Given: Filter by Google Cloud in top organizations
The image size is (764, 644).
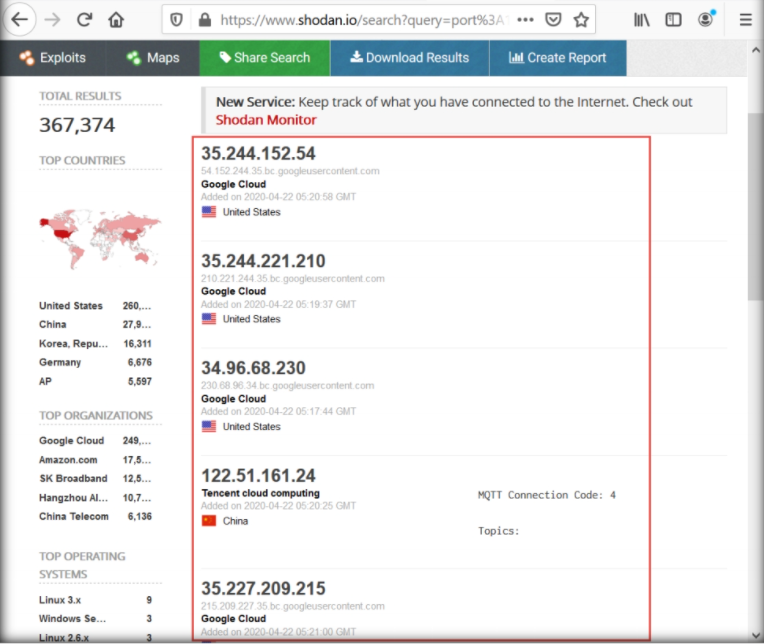Looking at the screenshot, I should point(72,441).
